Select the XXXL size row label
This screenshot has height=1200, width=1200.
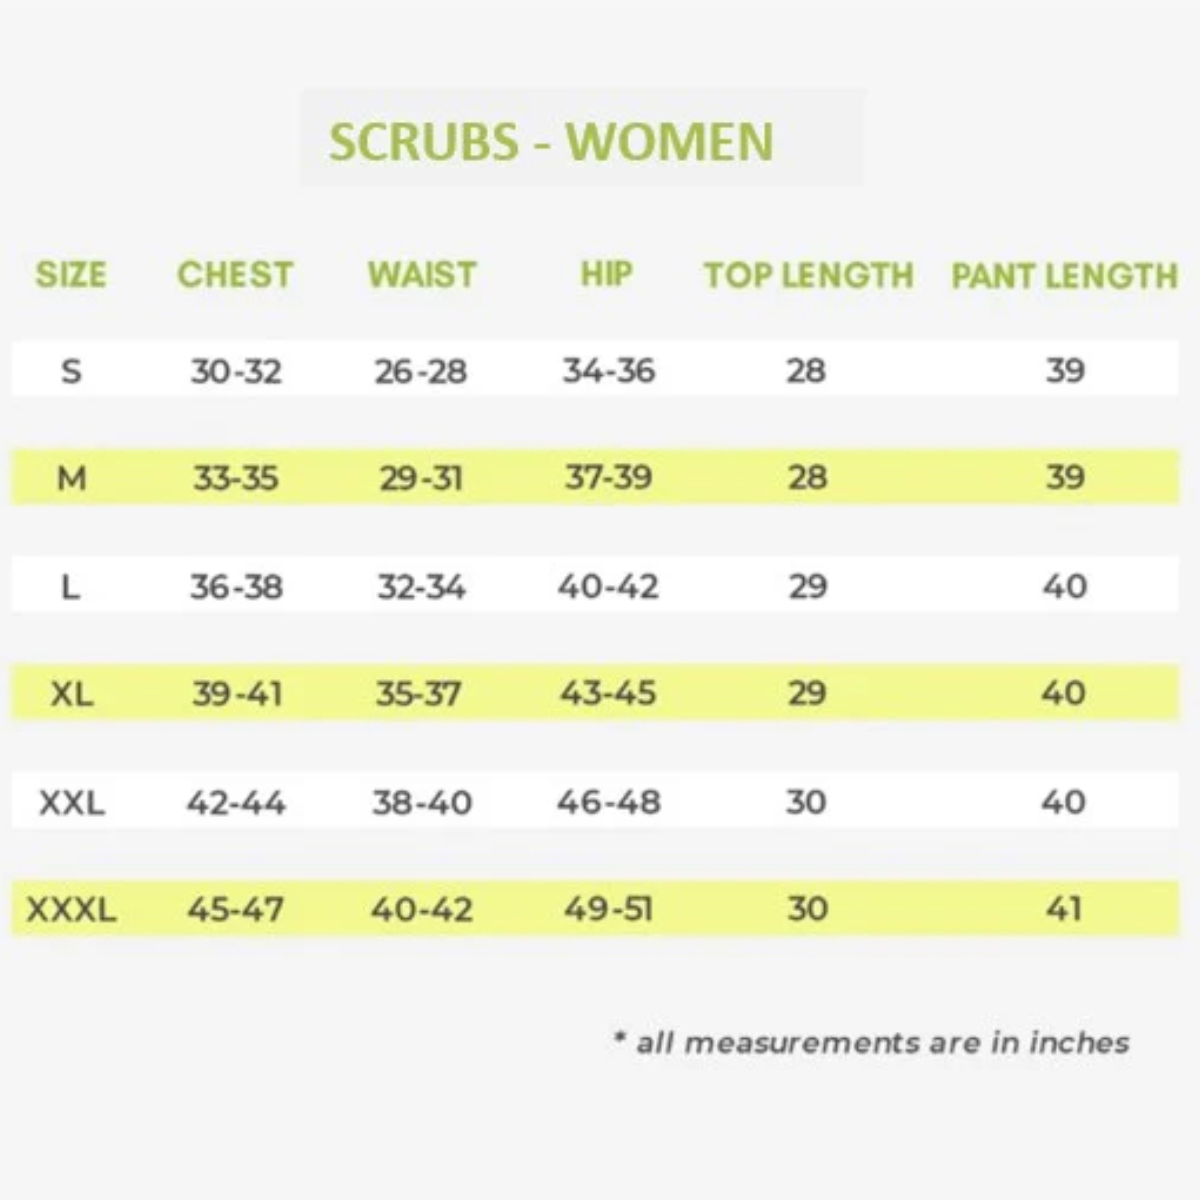[71, 909]
